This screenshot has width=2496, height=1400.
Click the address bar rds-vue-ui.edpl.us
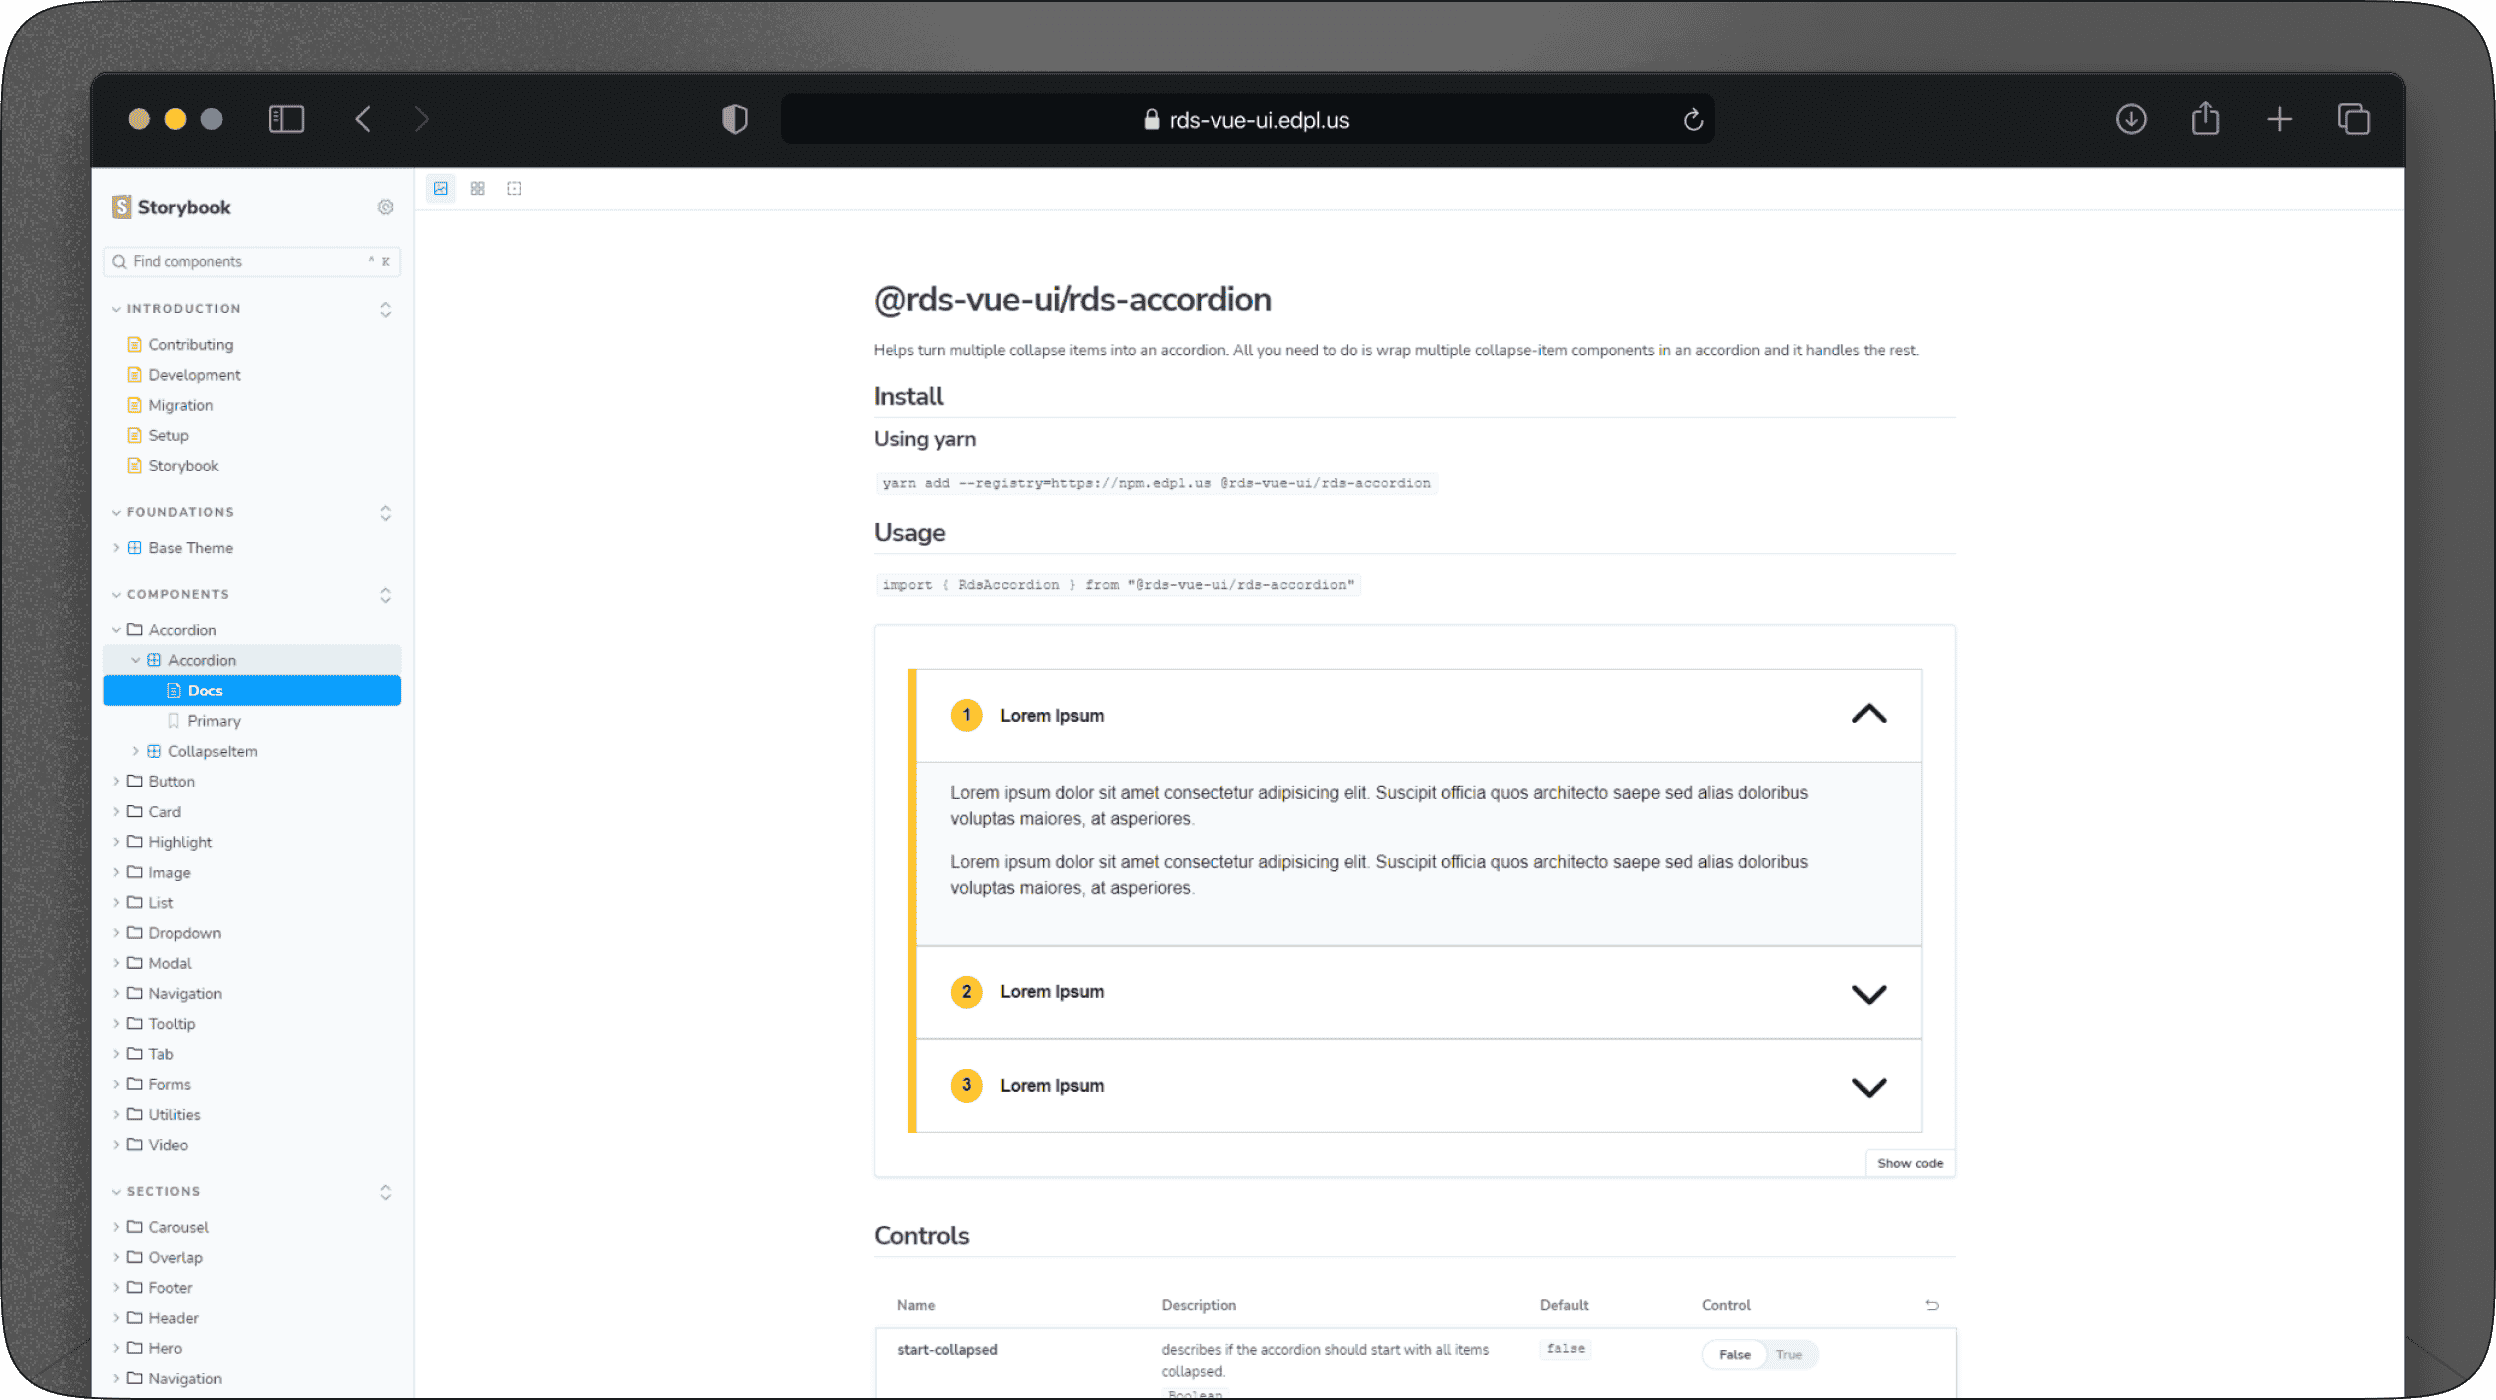click(x=1247, y=120)
